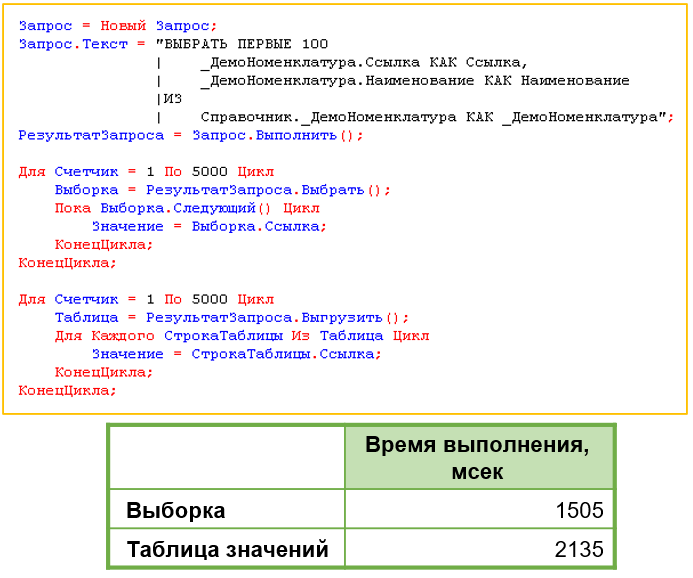Click table header "Время выполнения, мсек"

coord(479,458)
